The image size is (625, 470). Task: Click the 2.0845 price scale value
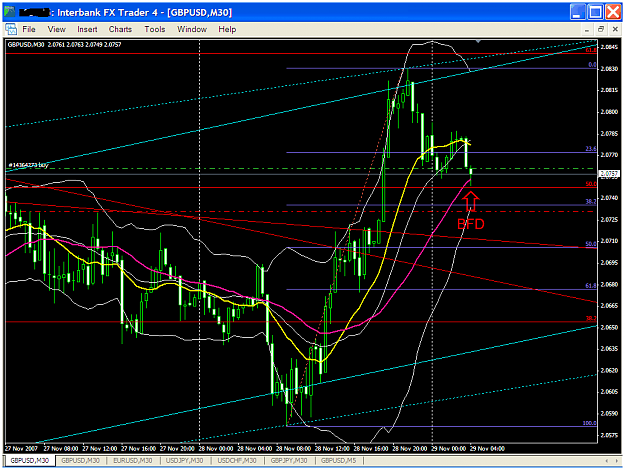[609, 47]
